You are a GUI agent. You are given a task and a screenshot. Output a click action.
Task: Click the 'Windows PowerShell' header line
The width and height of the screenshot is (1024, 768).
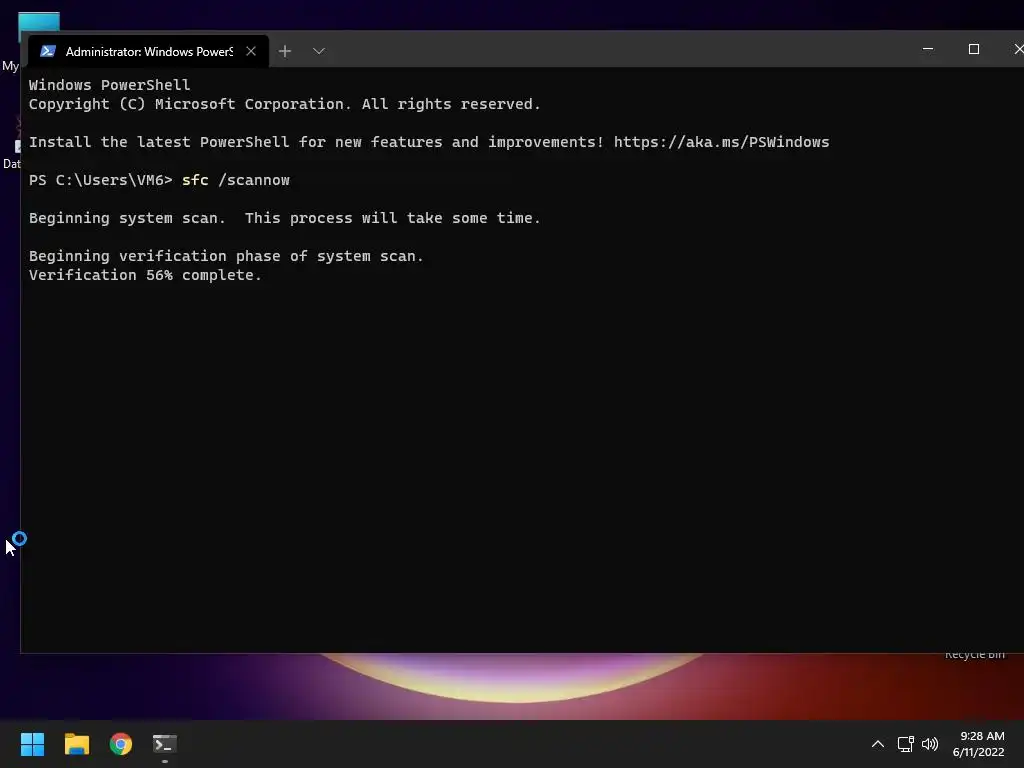point(109,85)
